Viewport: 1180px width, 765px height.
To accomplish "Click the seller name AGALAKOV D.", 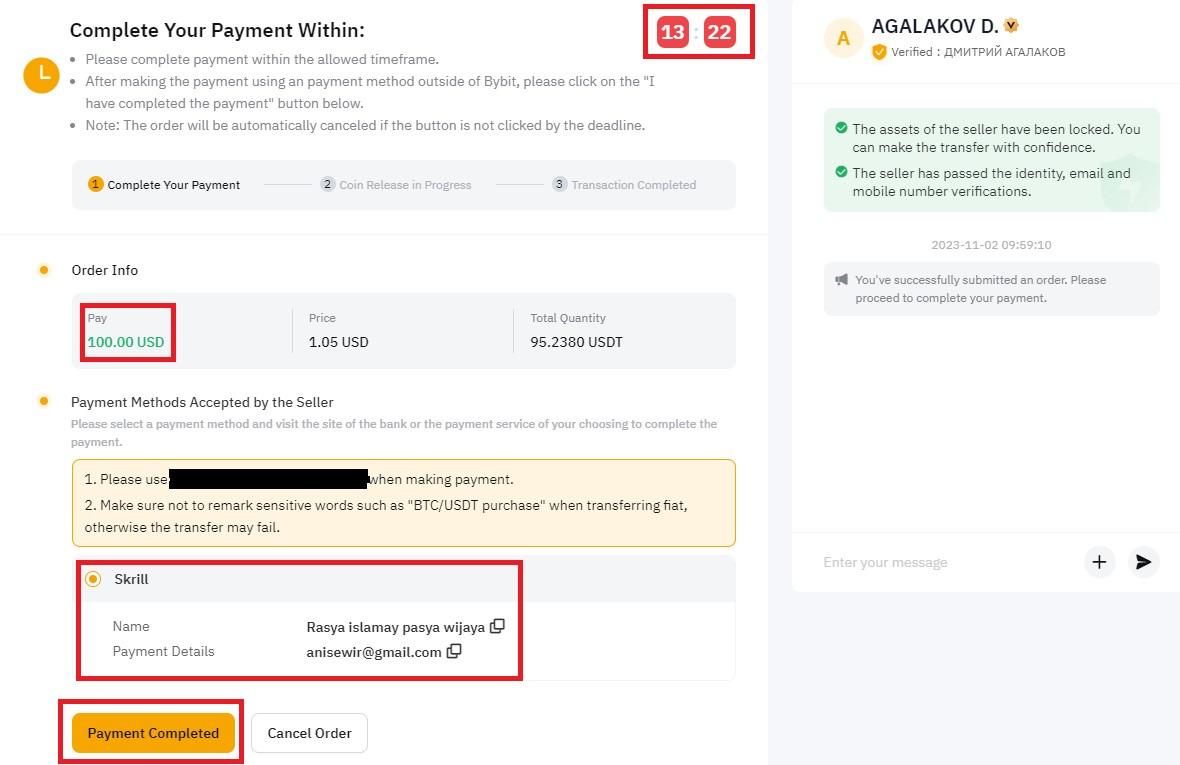I will pyautogui.click(x=935, y=26).
